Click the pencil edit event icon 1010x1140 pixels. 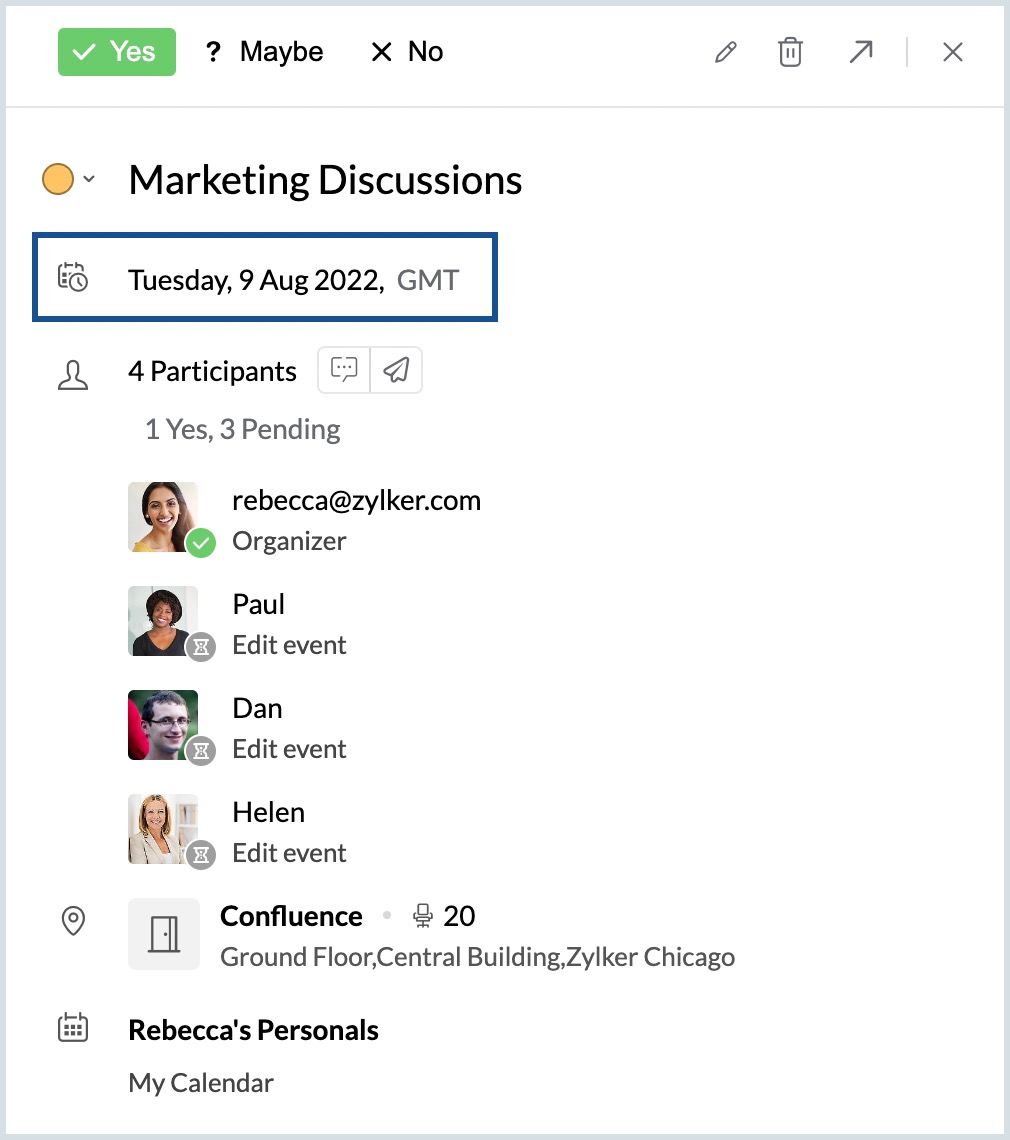tap(726, 53)
